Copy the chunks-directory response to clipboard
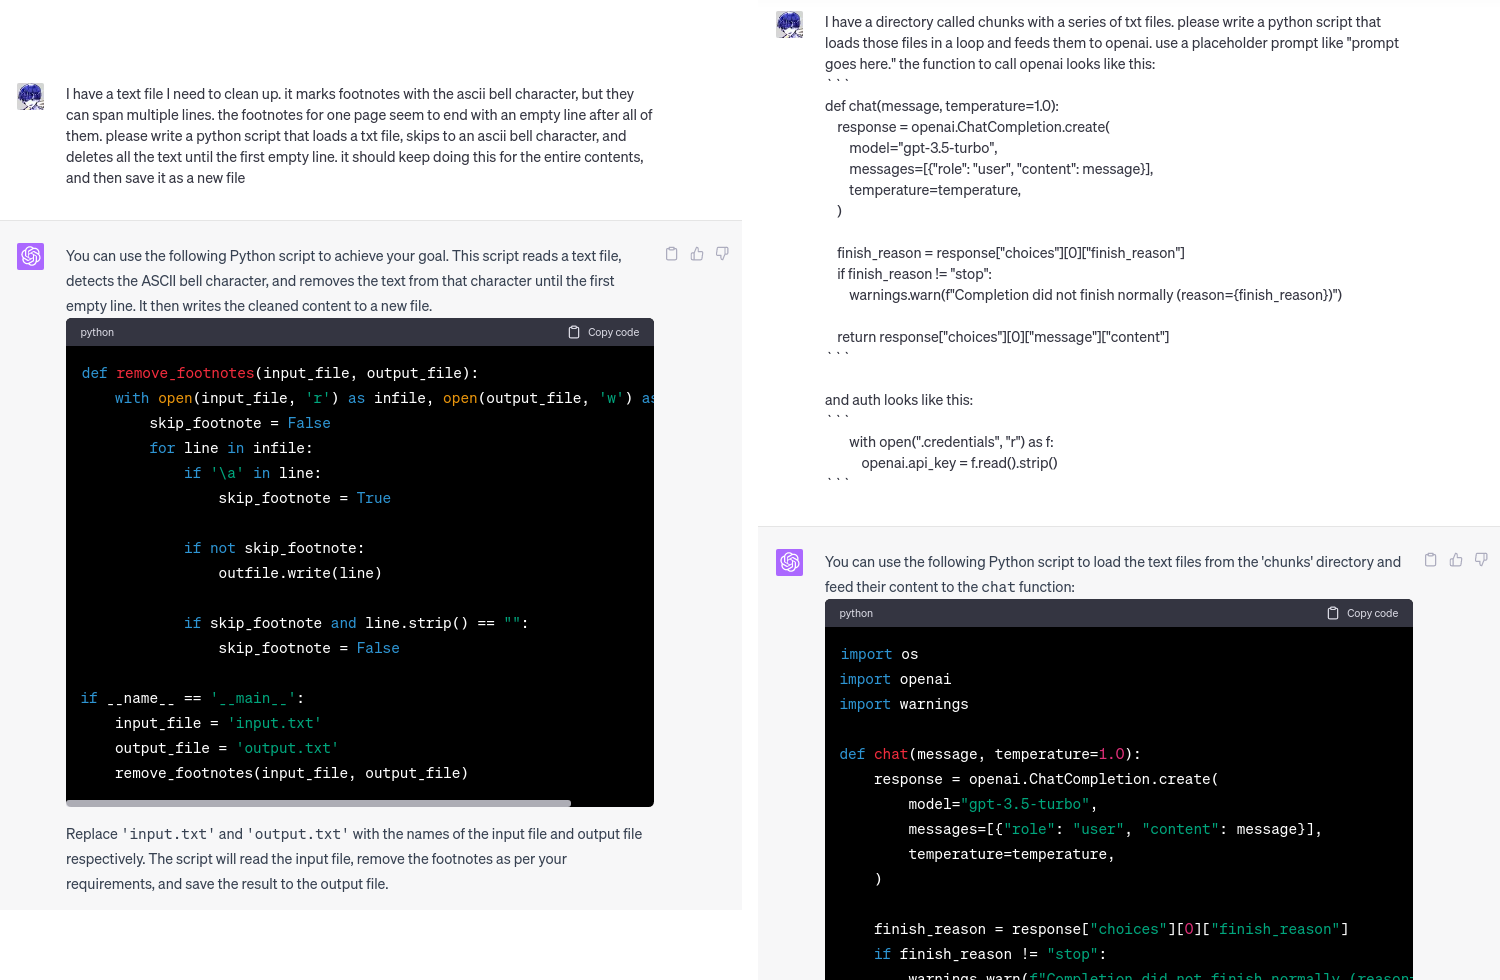 point(1430,559)
